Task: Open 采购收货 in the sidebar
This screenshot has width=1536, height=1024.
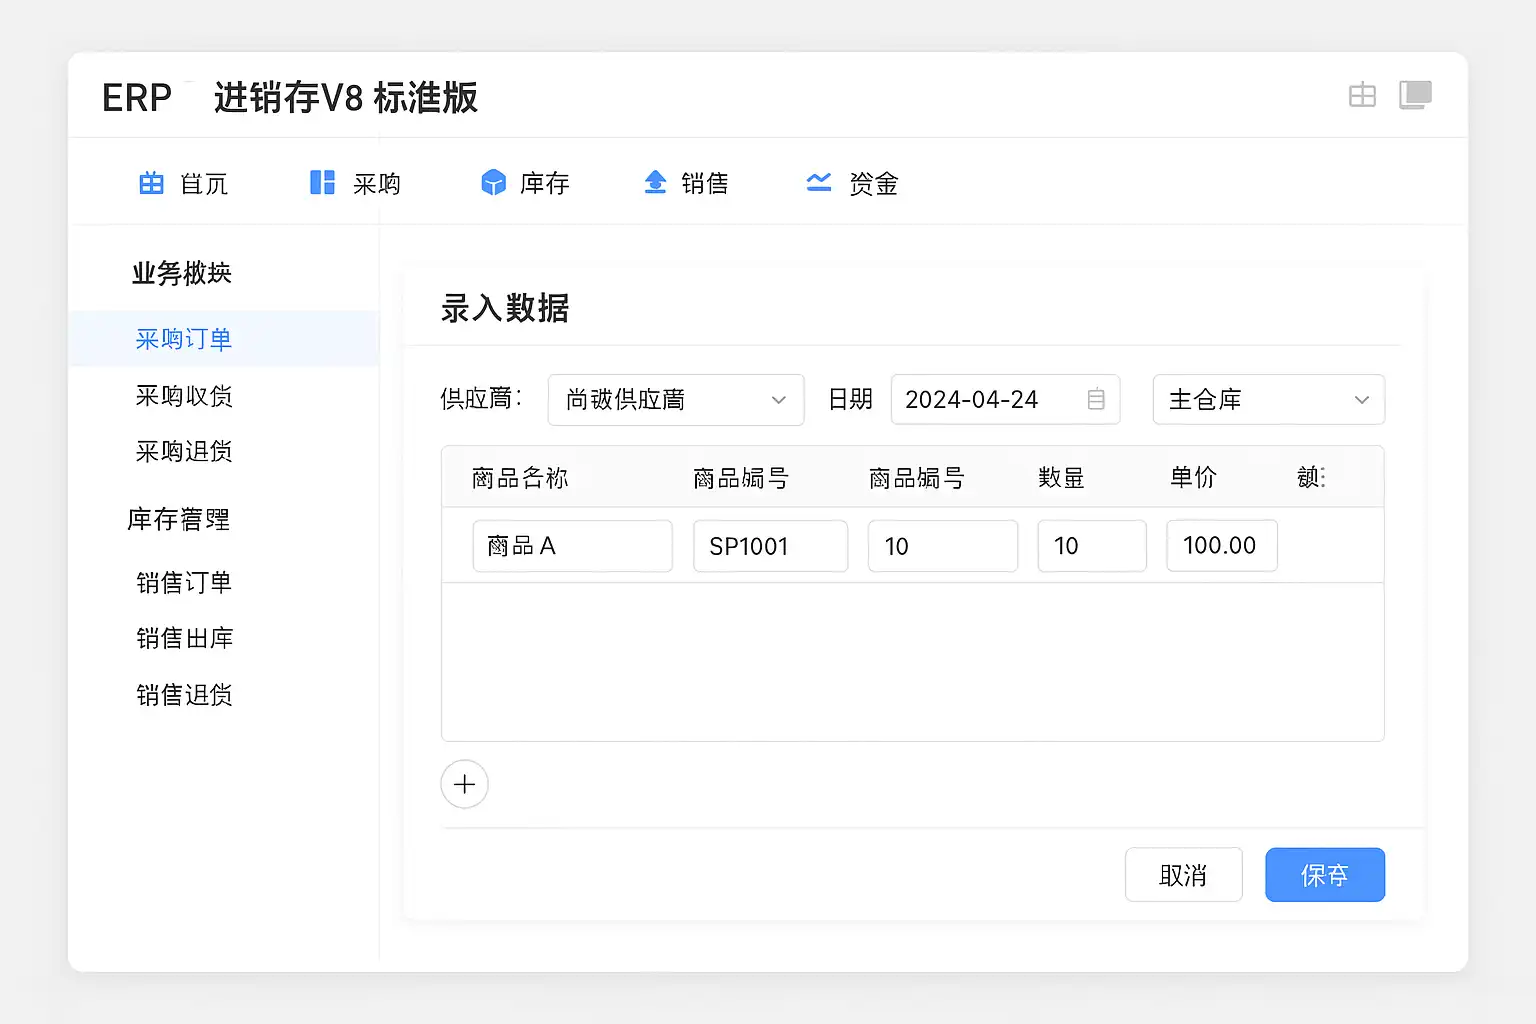Action: pyautogui.click(x=184, y=396)
